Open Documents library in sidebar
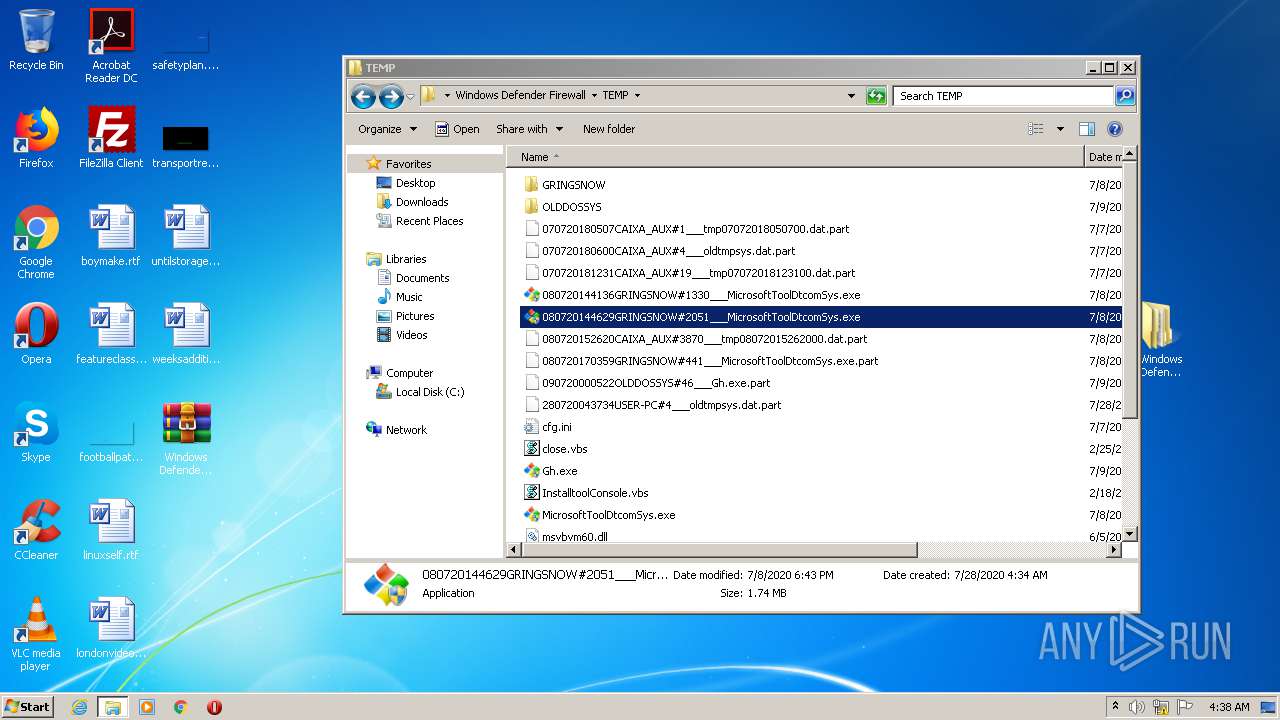This screenshot has height=720, width=1280. 422,278
